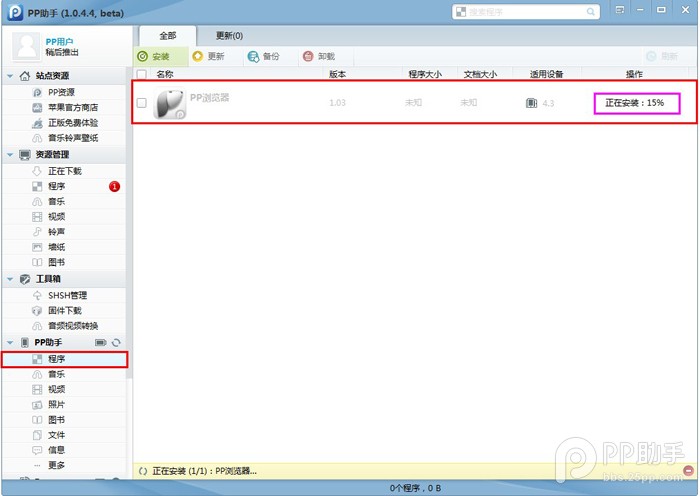Collapse the 工具箱 section

10,279
